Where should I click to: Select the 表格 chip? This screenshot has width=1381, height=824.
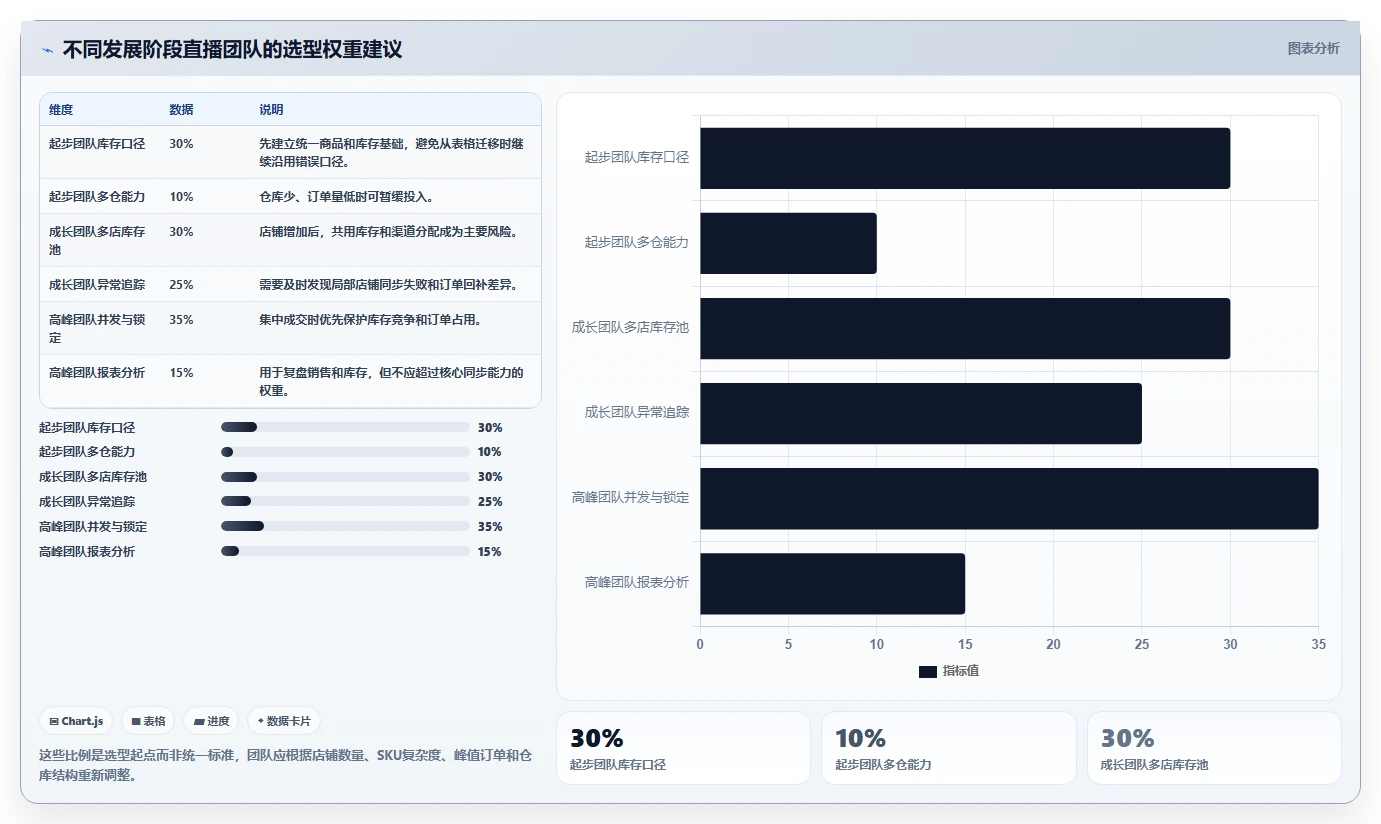coord(148,721)
